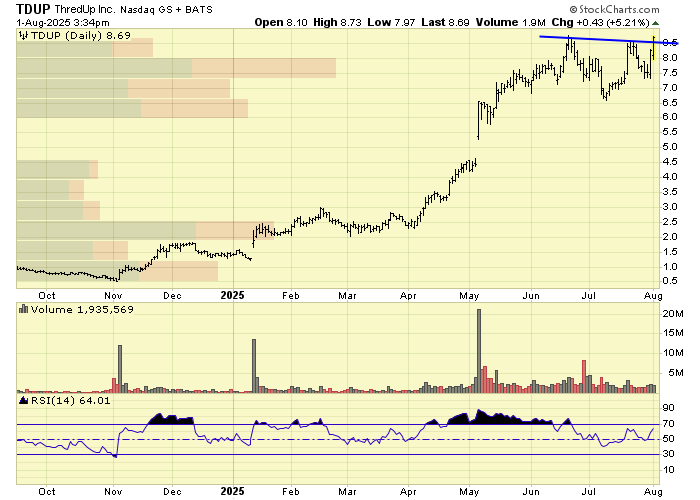Click the exchange text Nasdaq GS + BATS
This screenshot has height=500, width=700.
pos(166,9)
